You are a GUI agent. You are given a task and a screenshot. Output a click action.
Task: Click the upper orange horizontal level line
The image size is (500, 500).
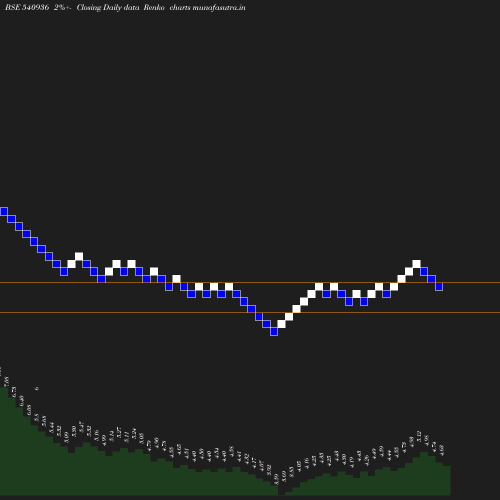pyautogui.click(x=250, y=283)
